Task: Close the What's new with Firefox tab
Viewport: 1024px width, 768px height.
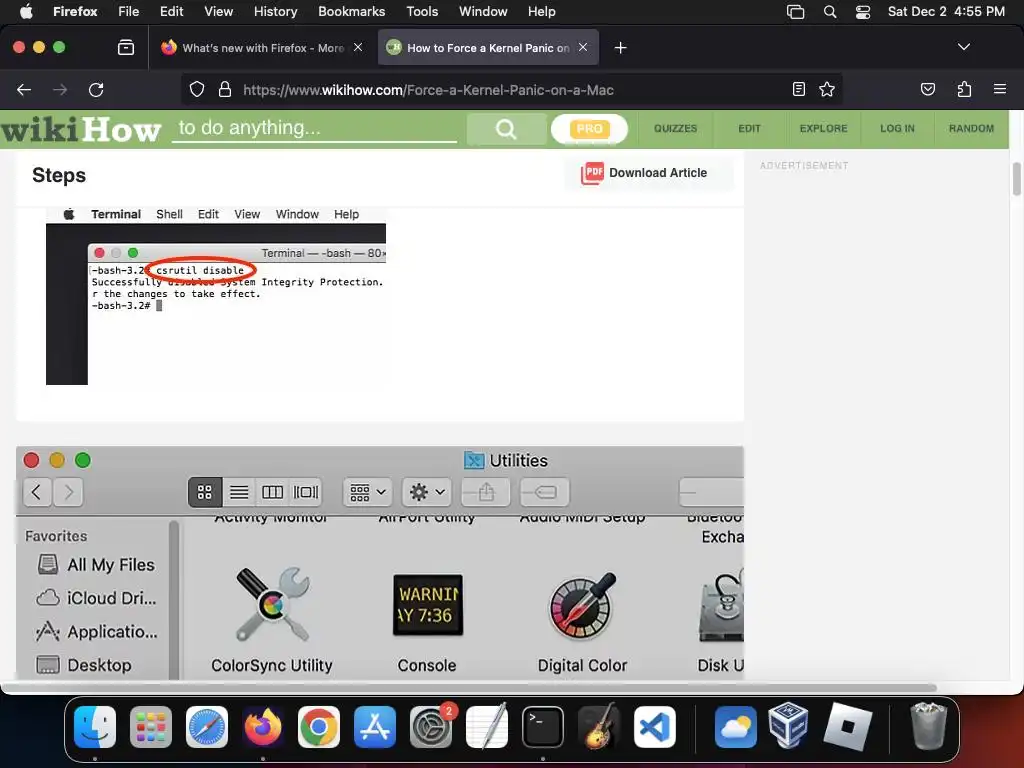Action: pos(358,47)
